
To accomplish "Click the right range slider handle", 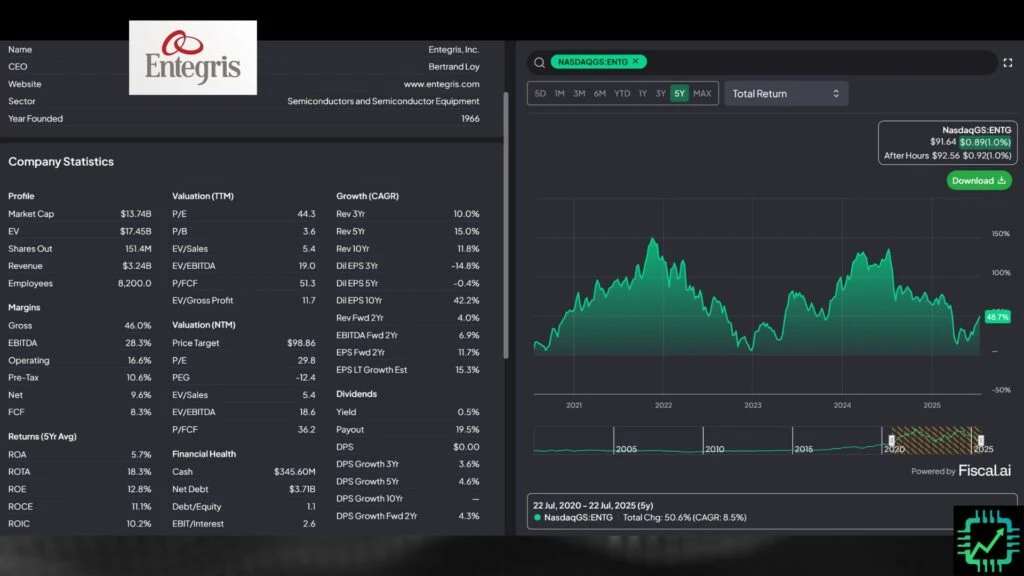I will tap(980, 440).
